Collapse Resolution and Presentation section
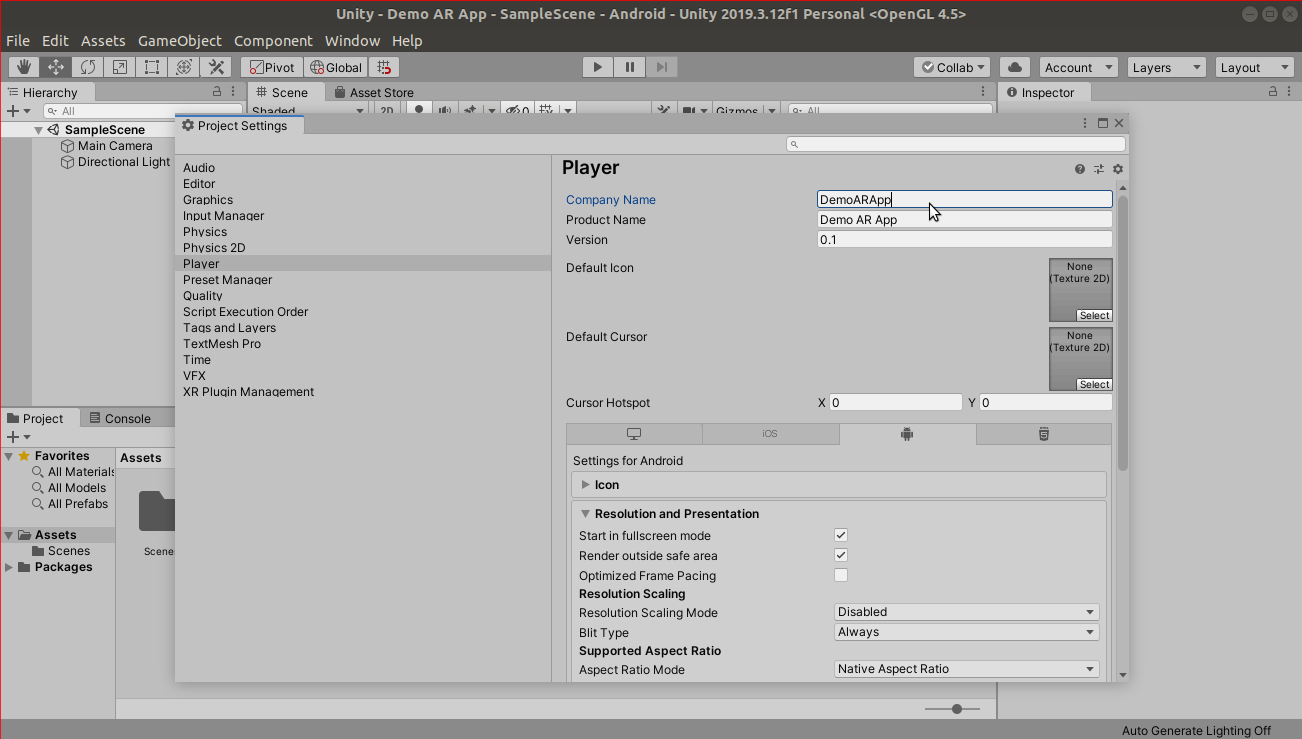This screenshot has width=1302, height=739. 586,514
